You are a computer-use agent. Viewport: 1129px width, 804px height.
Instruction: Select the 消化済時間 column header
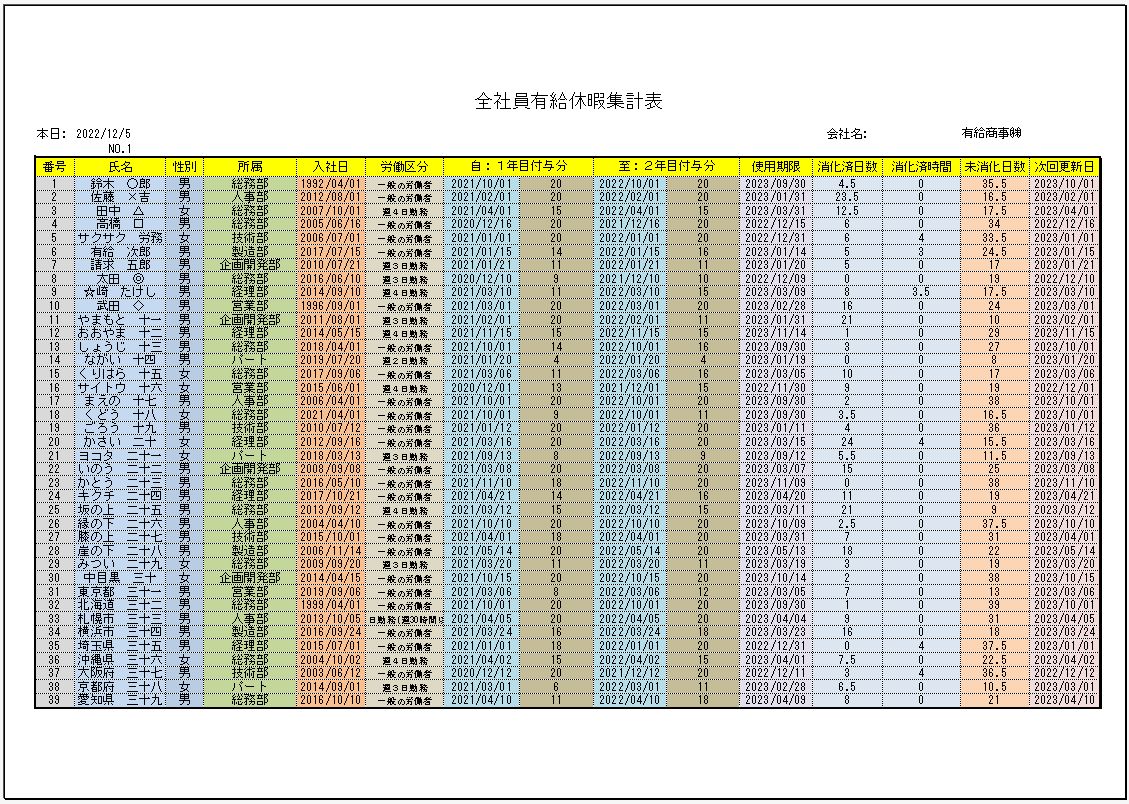[x=922, y=166]
